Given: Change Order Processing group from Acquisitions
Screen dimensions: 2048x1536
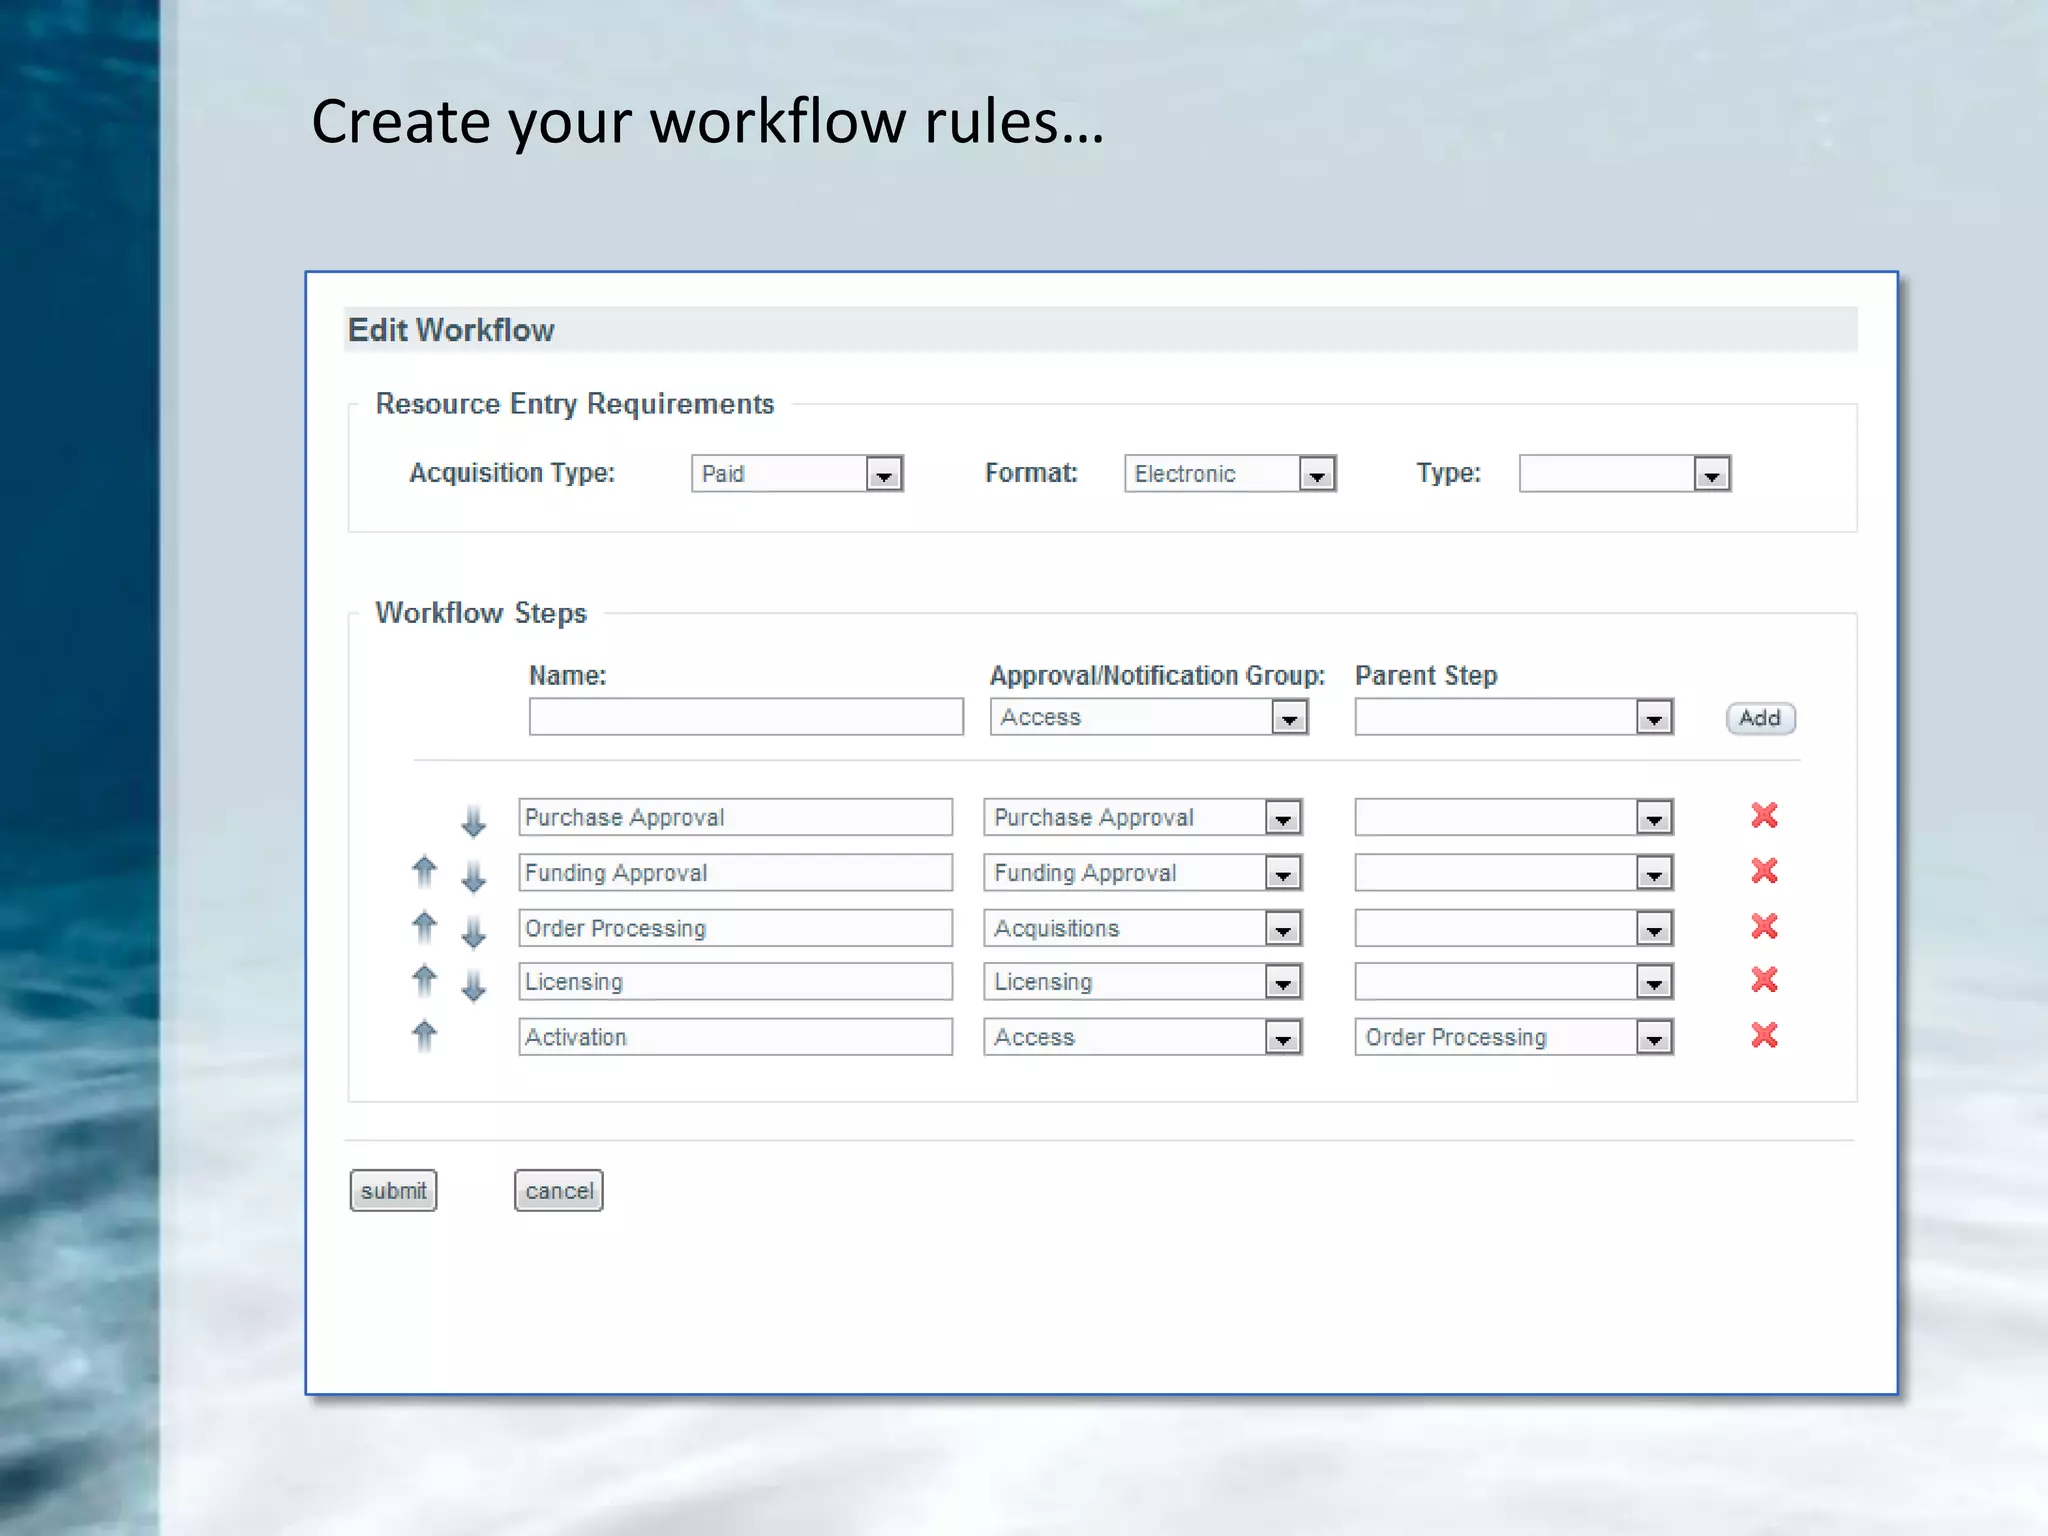Looking at the screenshot, I should click(x=1282, y=929).
